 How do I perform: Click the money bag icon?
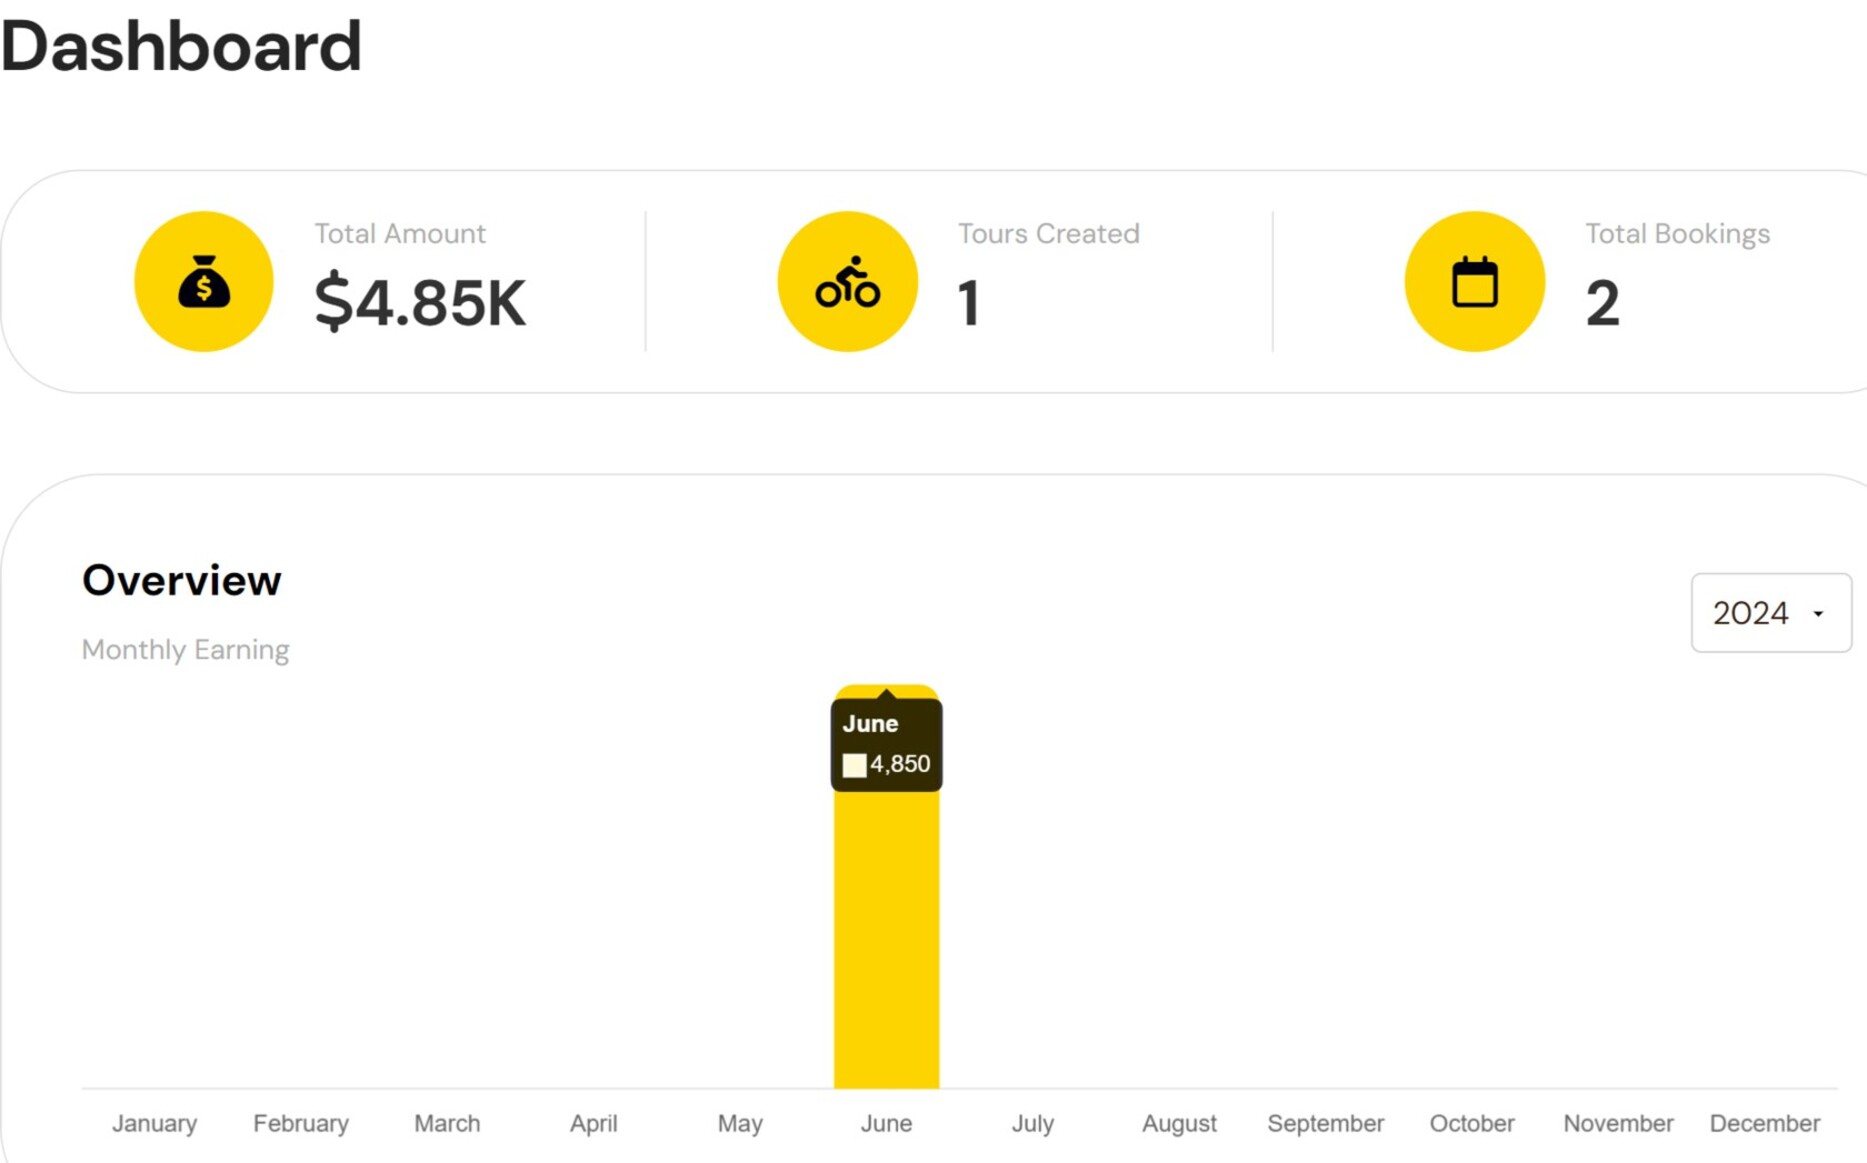coord(204,281)
